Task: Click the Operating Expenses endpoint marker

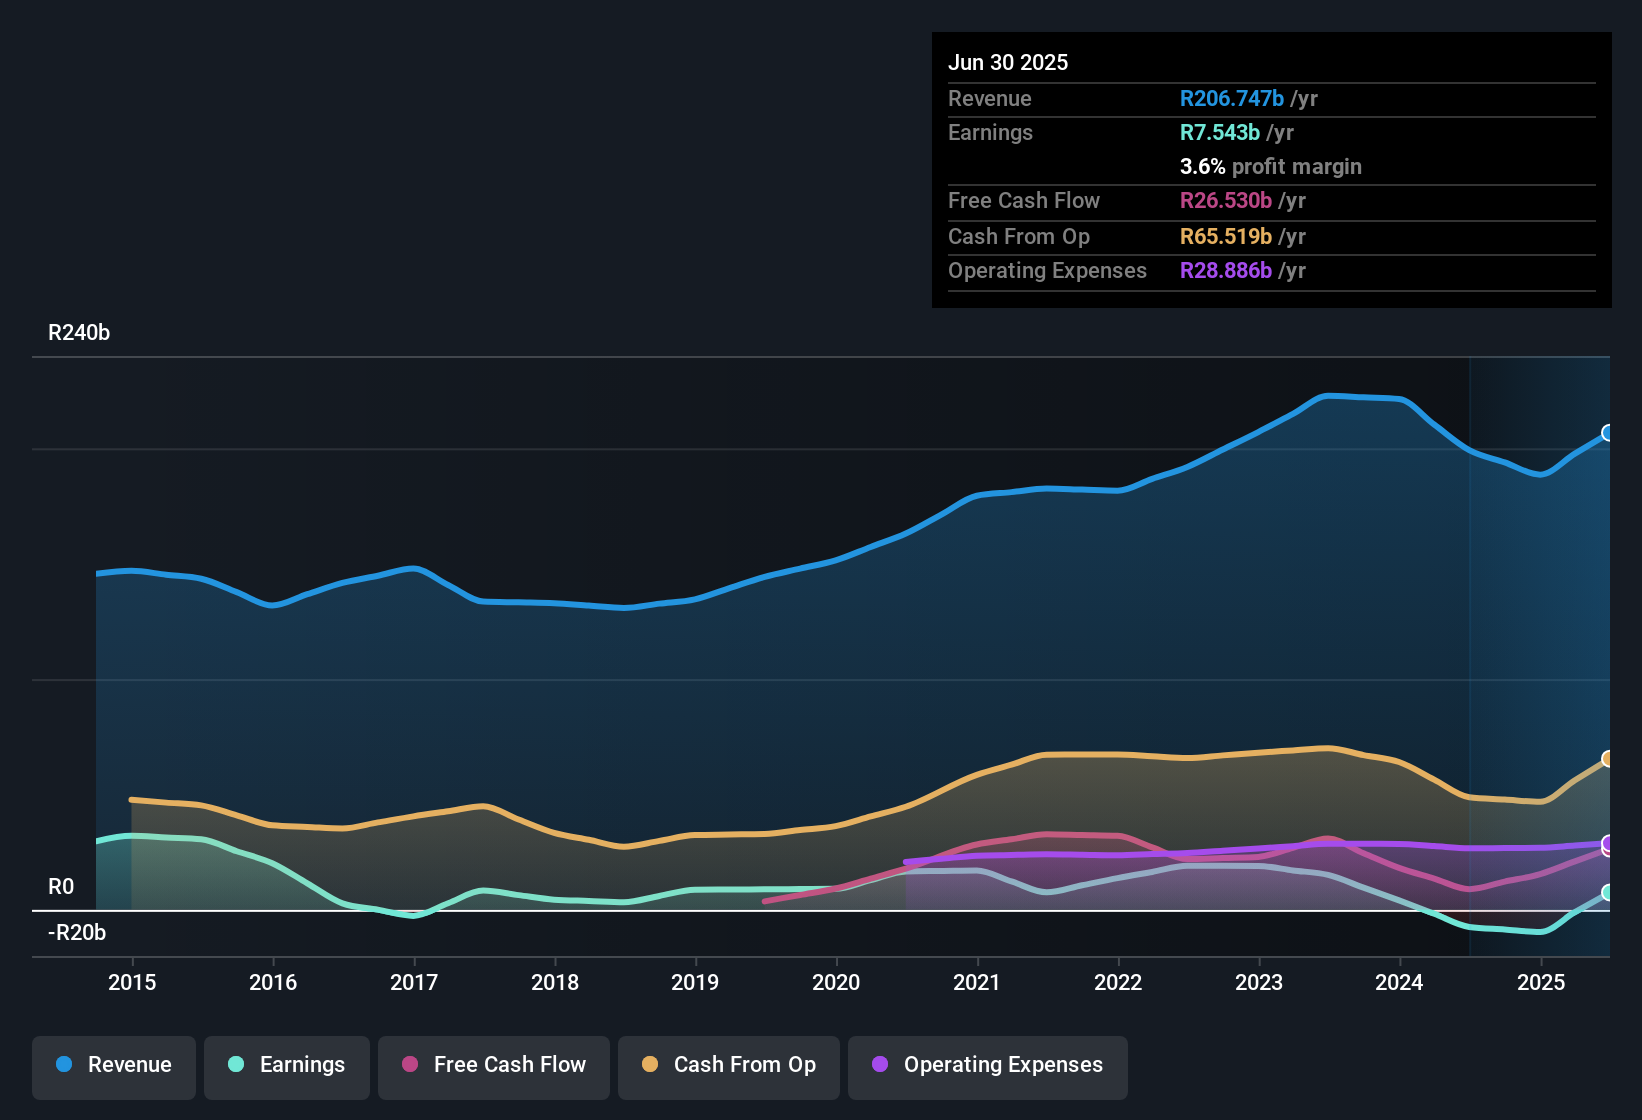Action: [x=1608, y=845]
